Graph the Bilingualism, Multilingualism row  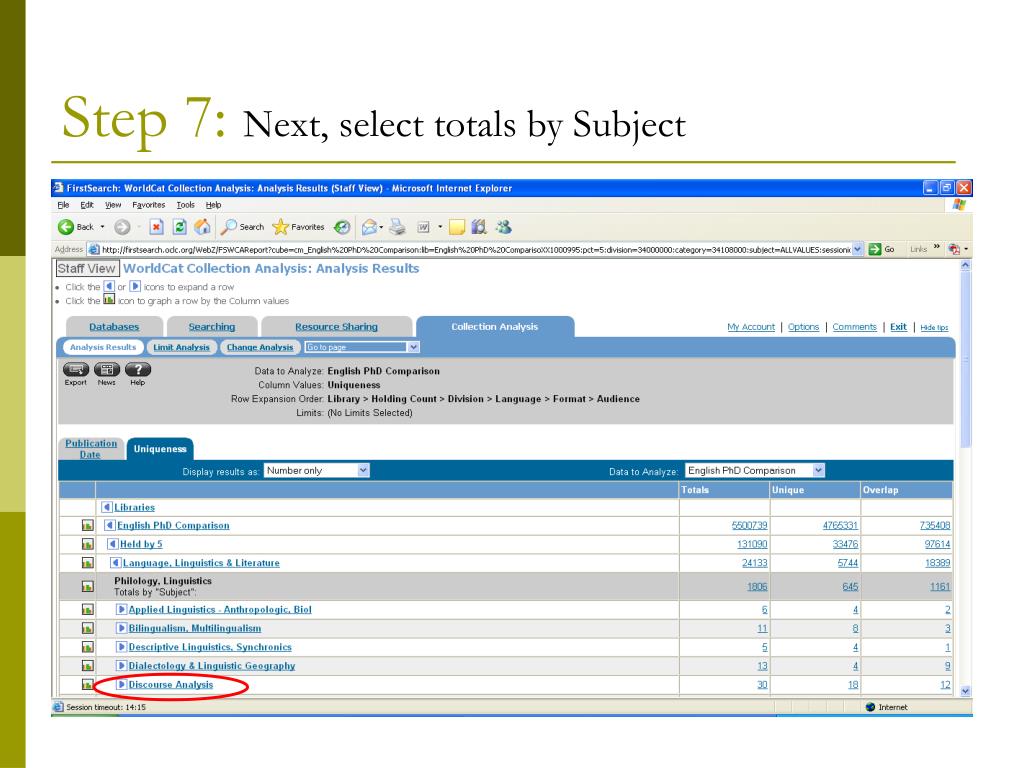(88, 628)
